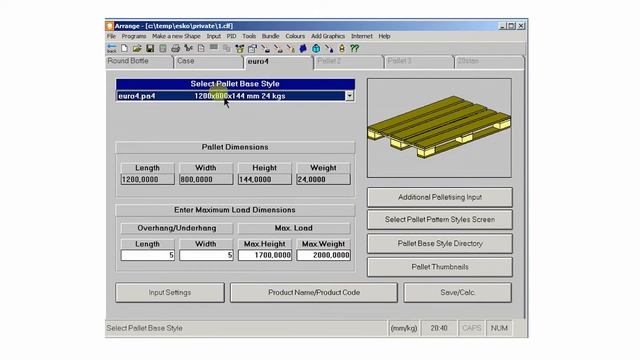Save using the floppy disk icon
Image resolution: width=640 pixels, height=360 pixels.
(x=150, y=49)
